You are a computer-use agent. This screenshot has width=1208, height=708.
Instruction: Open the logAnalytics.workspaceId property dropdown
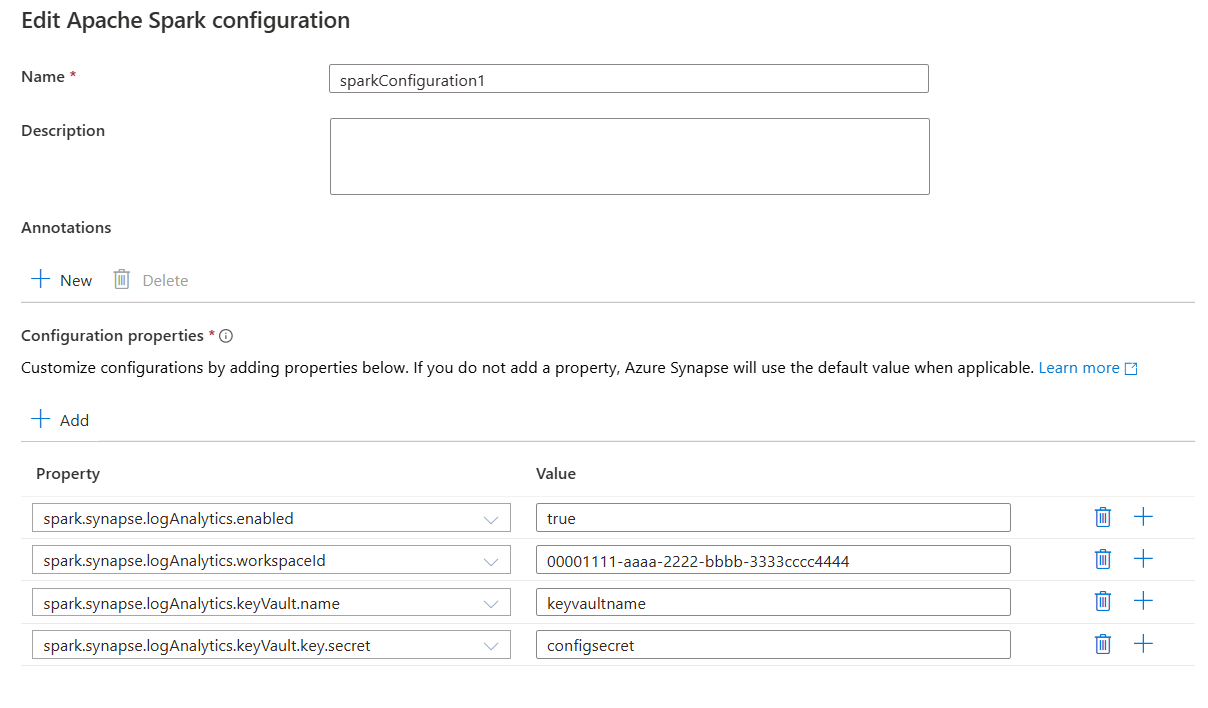pos(491,561)
